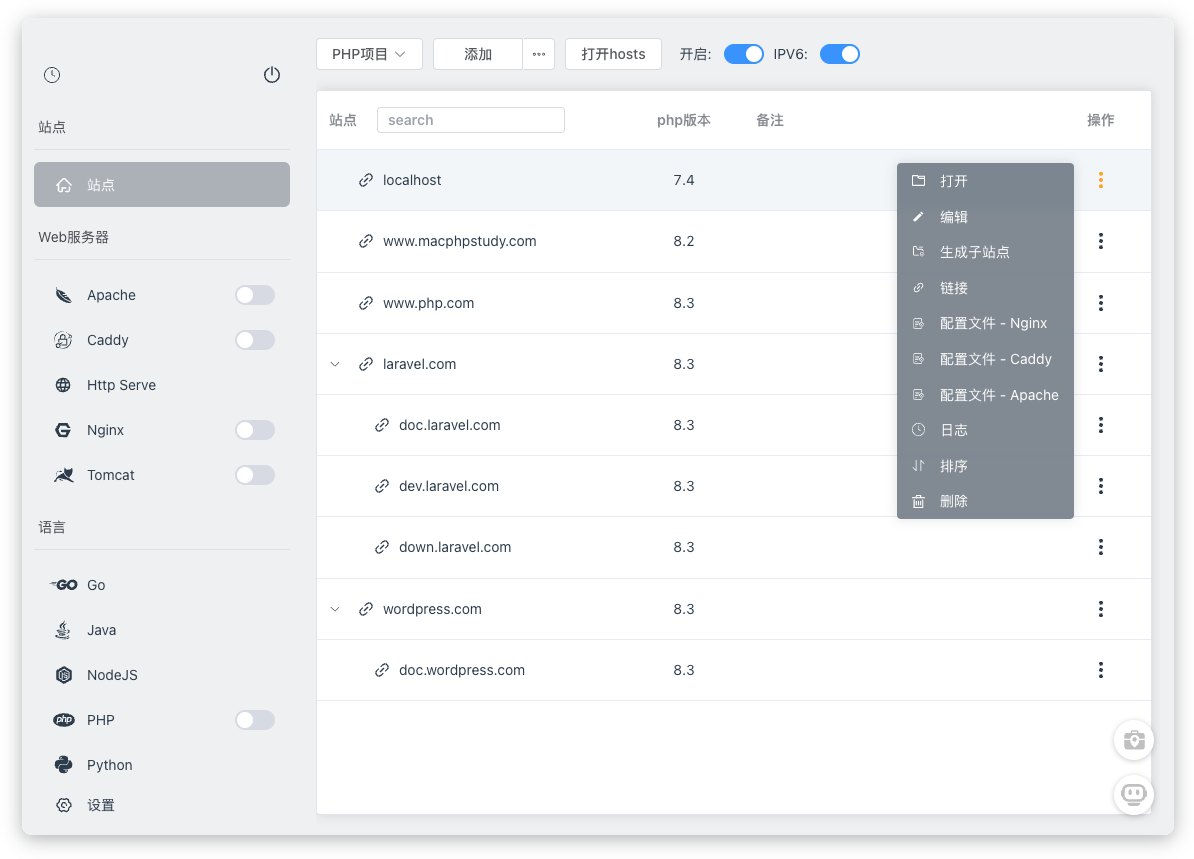
Task: Click the ellipsis button next to 添加
Action: (x=538, y=54)
